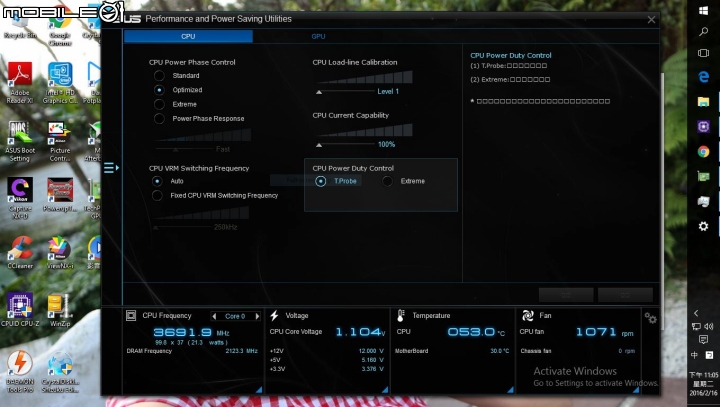Show hidden tray icons chevron
The height and width of the screenshot is (407, 720).
tap(696, 313)
